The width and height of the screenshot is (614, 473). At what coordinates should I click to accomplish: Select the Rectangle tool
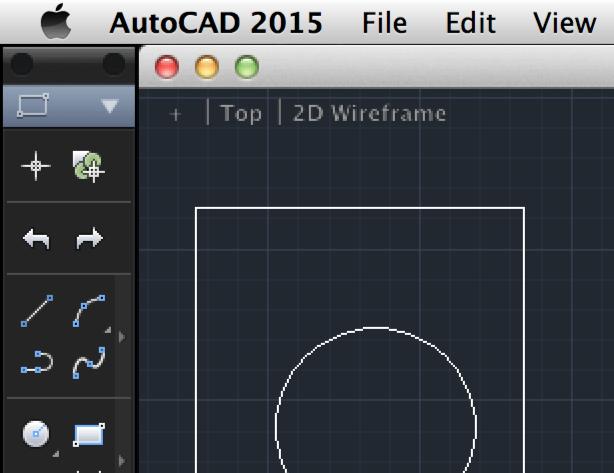[x=89, y=435]
